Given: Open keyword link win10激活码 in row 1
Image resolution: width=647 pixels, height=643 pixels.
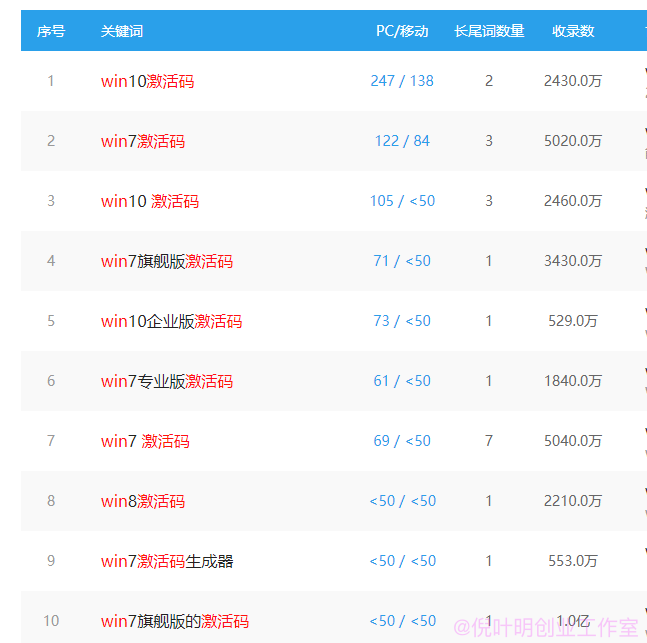Looking at the screenshot, I should pos(147,81).
